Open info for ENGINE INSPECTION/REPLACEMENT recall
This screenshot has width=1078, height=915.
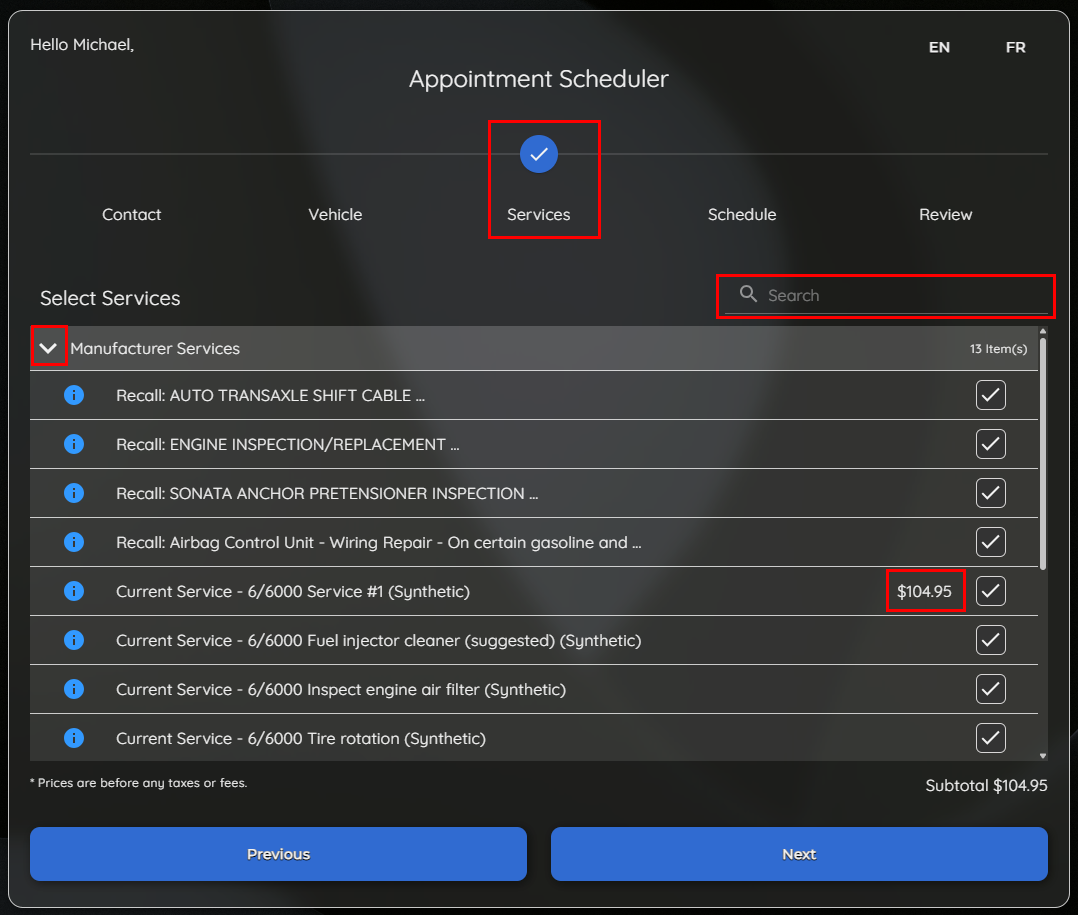click(74, 444)
